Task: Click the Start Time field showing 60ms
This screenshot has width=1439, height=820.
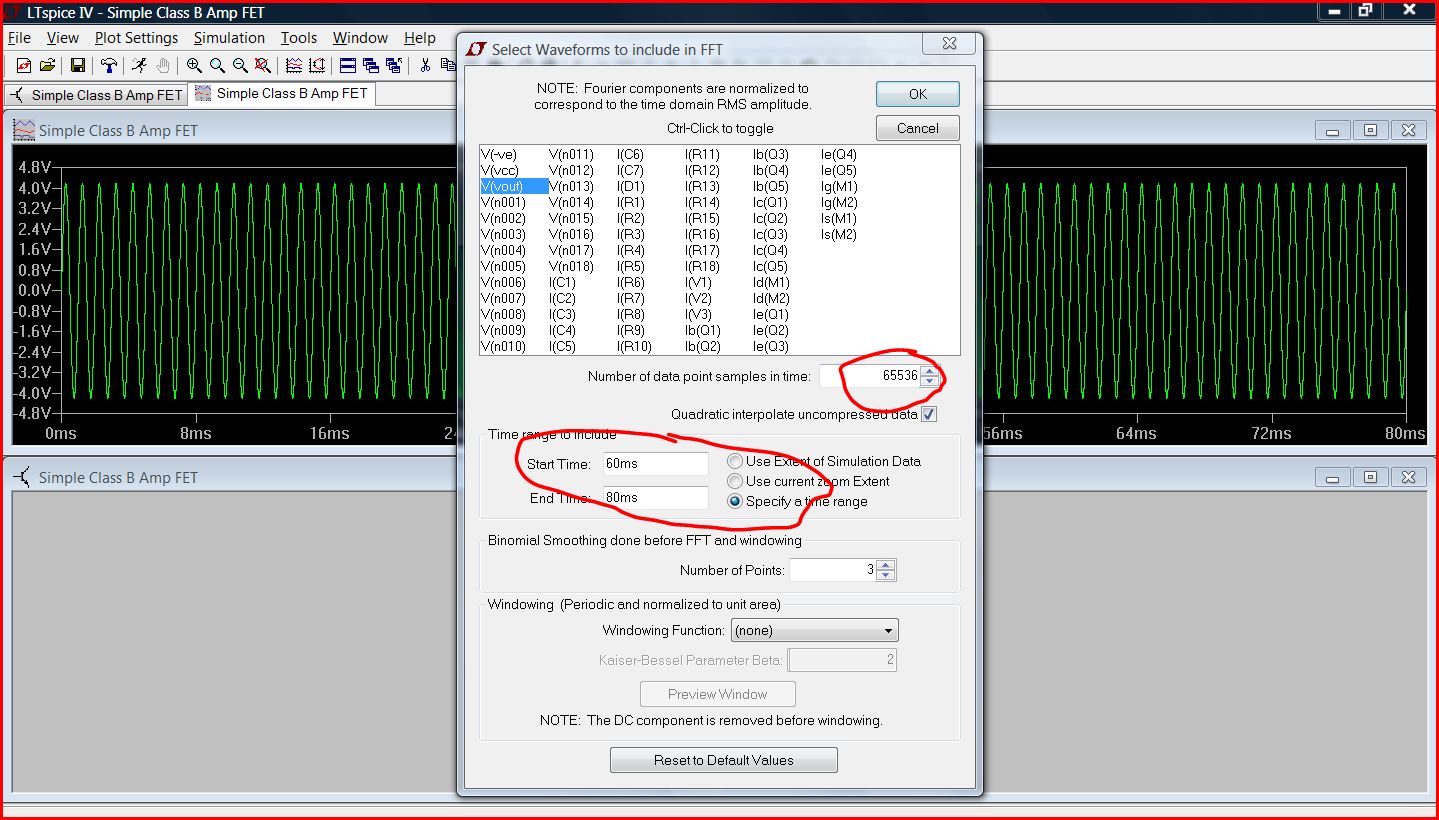Action: click(x=655, y=464)
